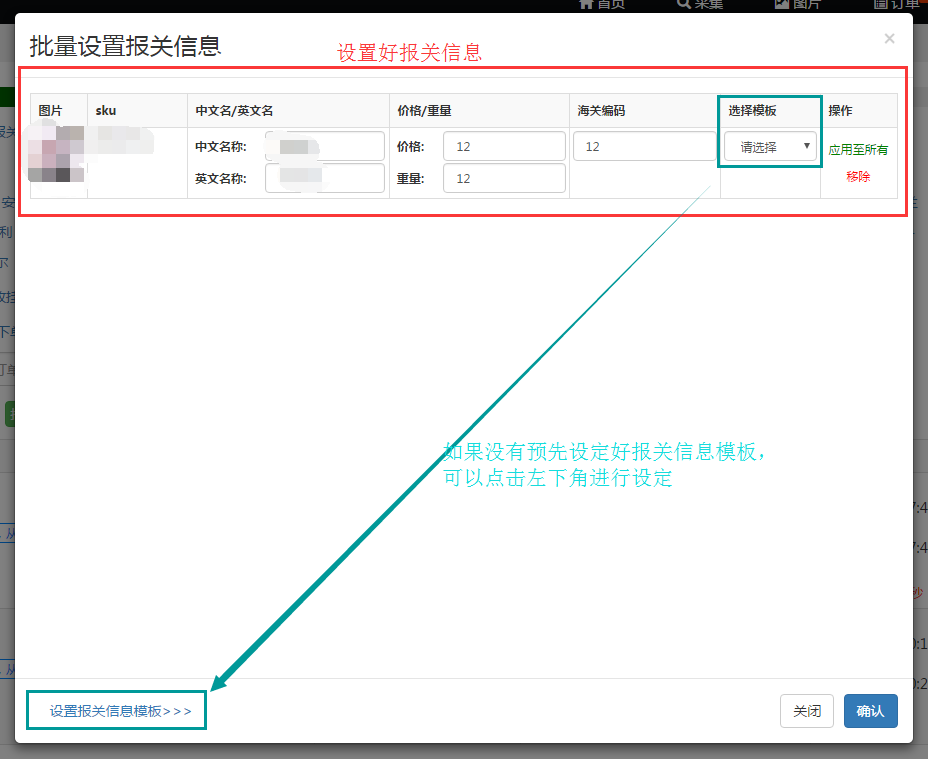Image resolution: width=928 pixels, height=759 pixels.
Task: Open the 请选择 template dropdown
Action: pos(769,146)
